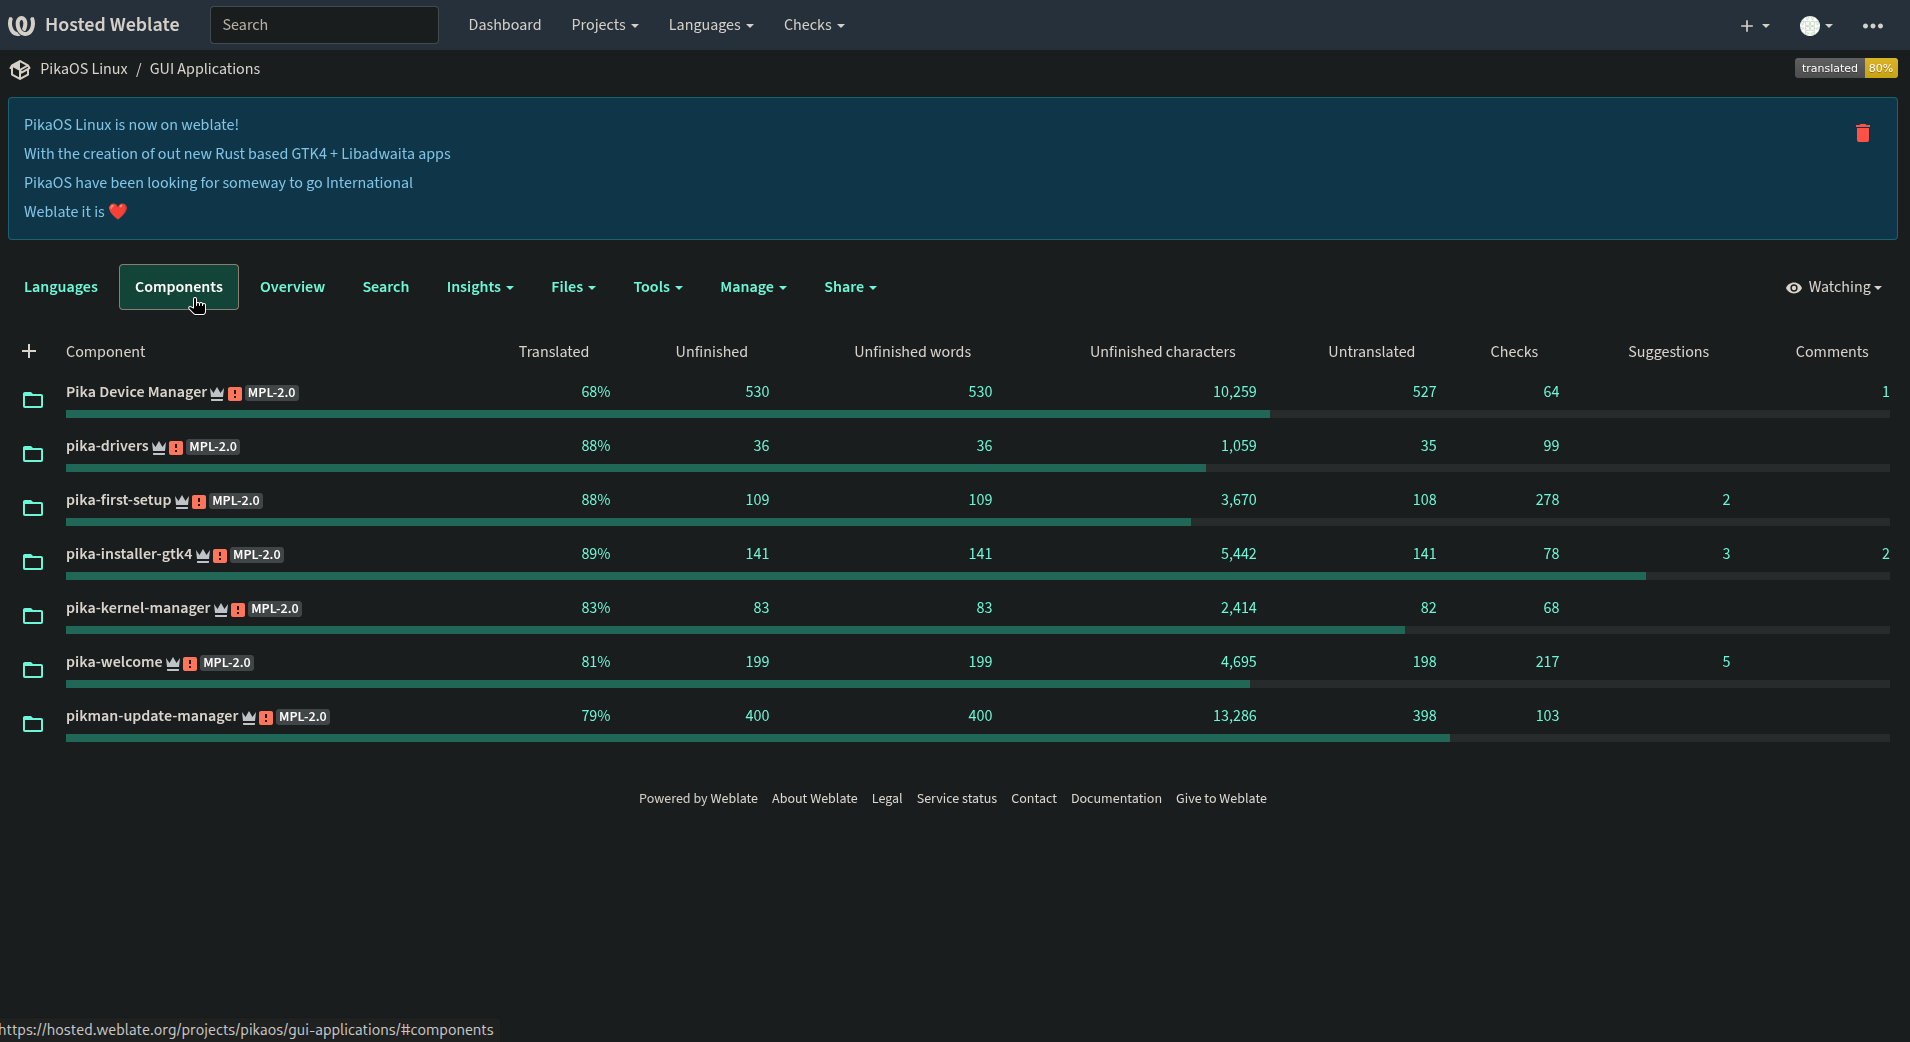Switch to the Overview tab
This screenshot has height=1042, width=1910.
pos(292,287)
